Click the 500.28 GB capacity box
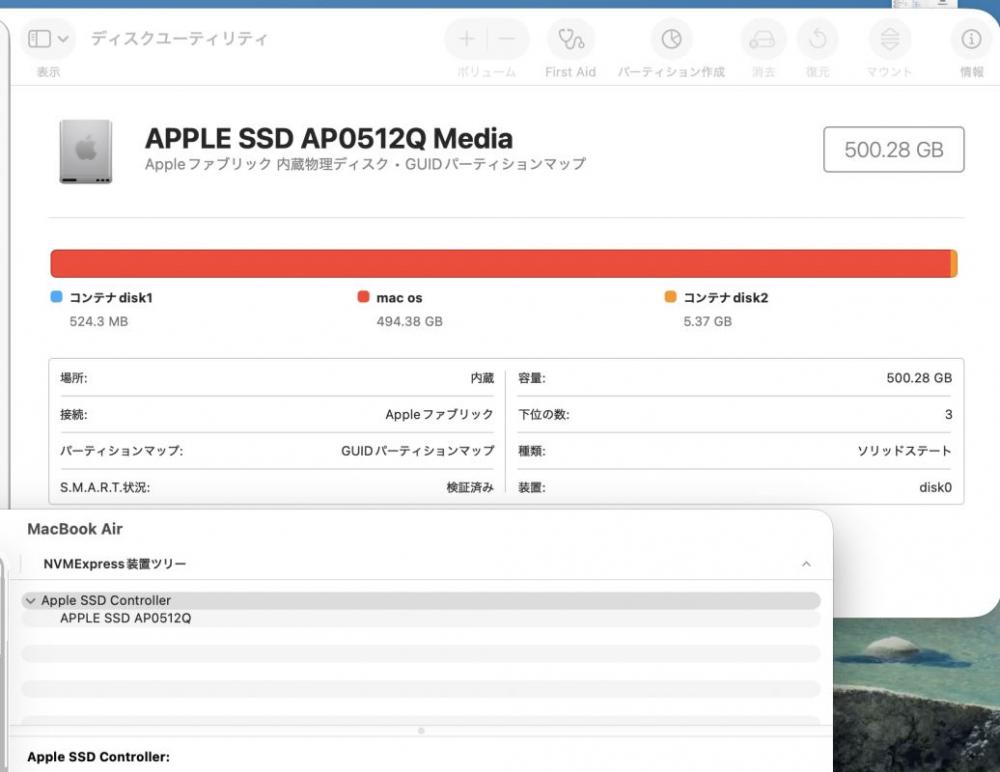The image size is (1000, 772). tap(893, 150)
